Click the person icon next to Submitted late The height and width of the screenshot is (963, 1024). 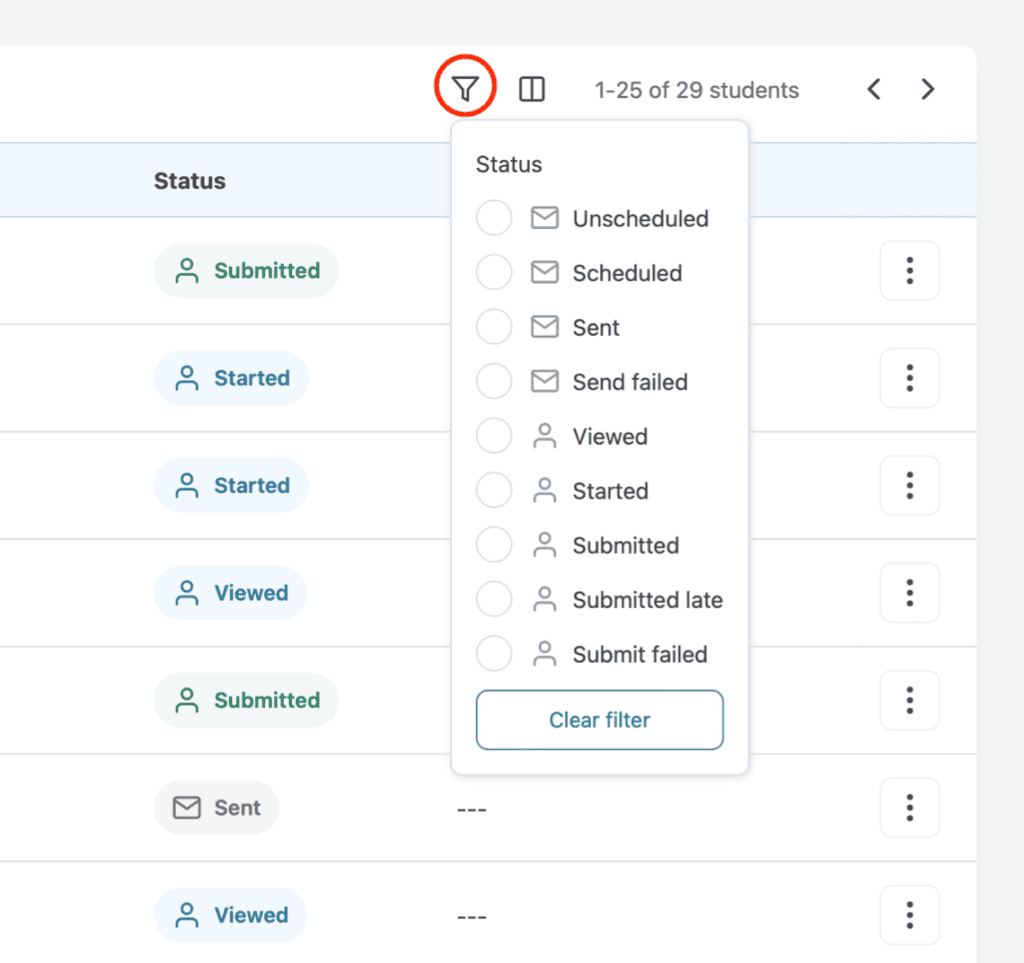[x=545, y=599]
